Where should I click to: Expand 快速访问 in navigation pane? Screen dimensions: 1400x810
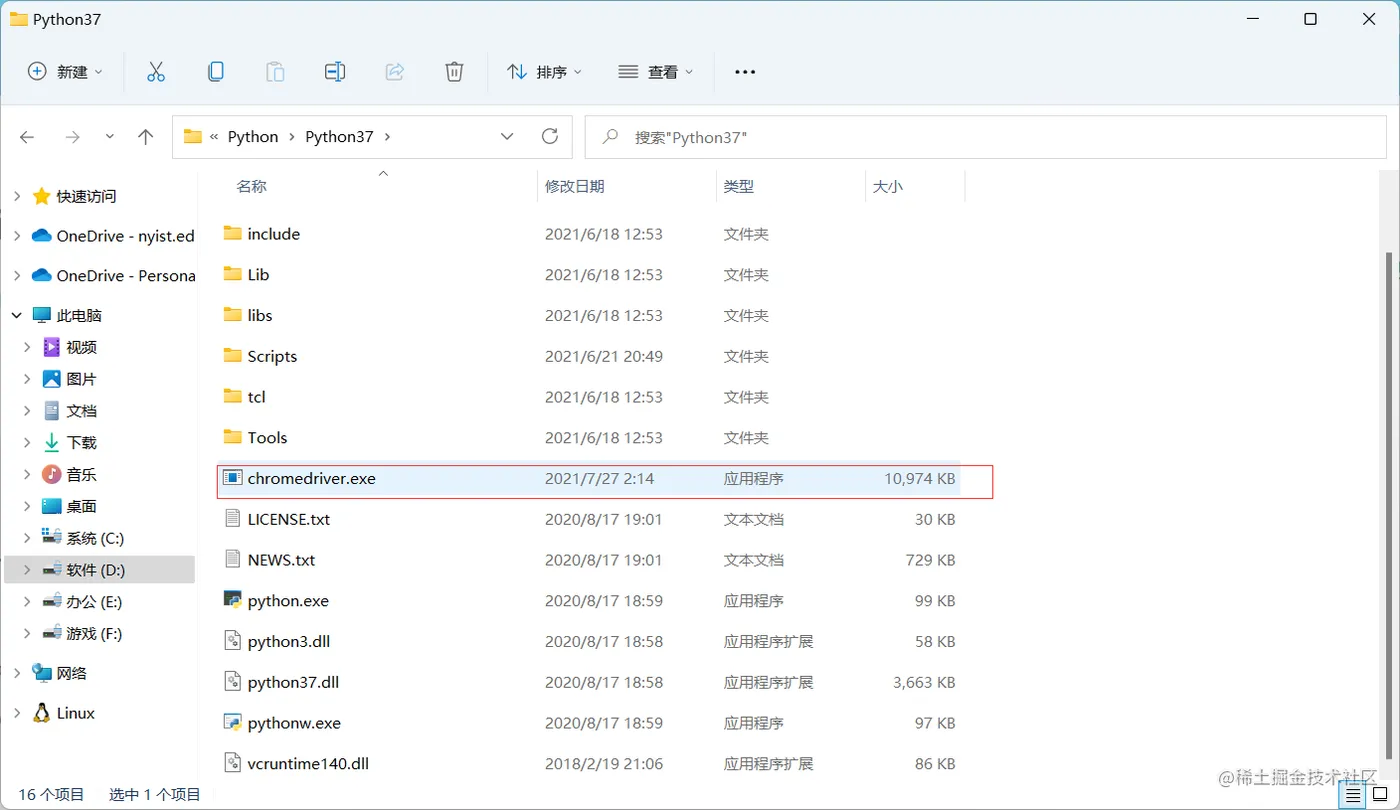pos(16,196)
